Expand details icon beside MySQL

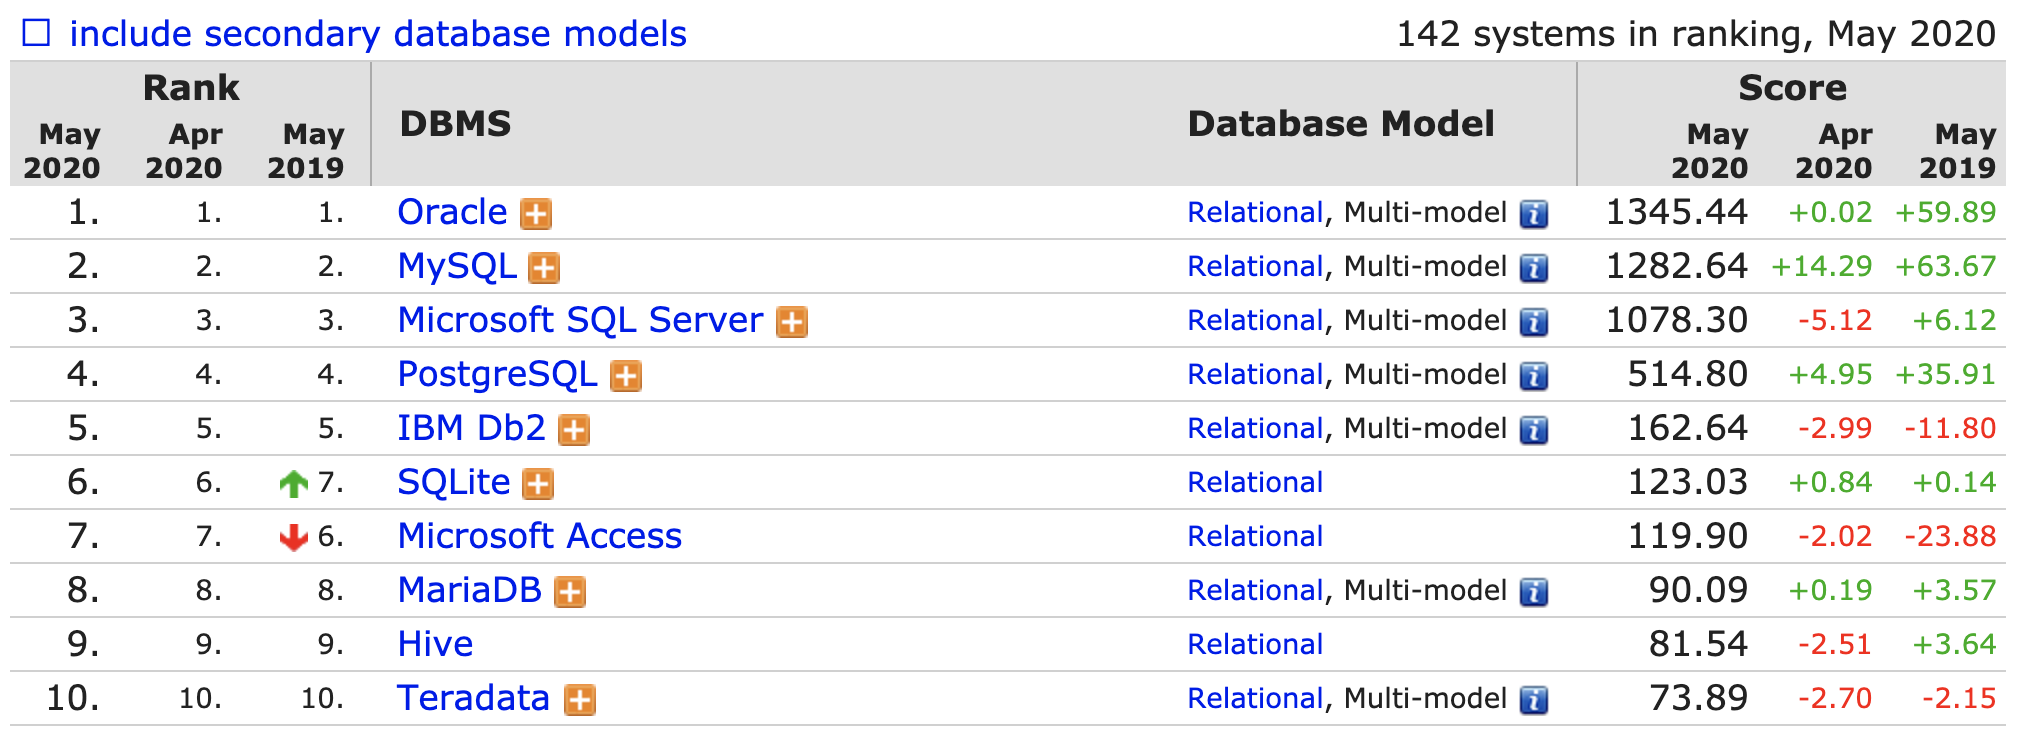click(x=543, y=268)
